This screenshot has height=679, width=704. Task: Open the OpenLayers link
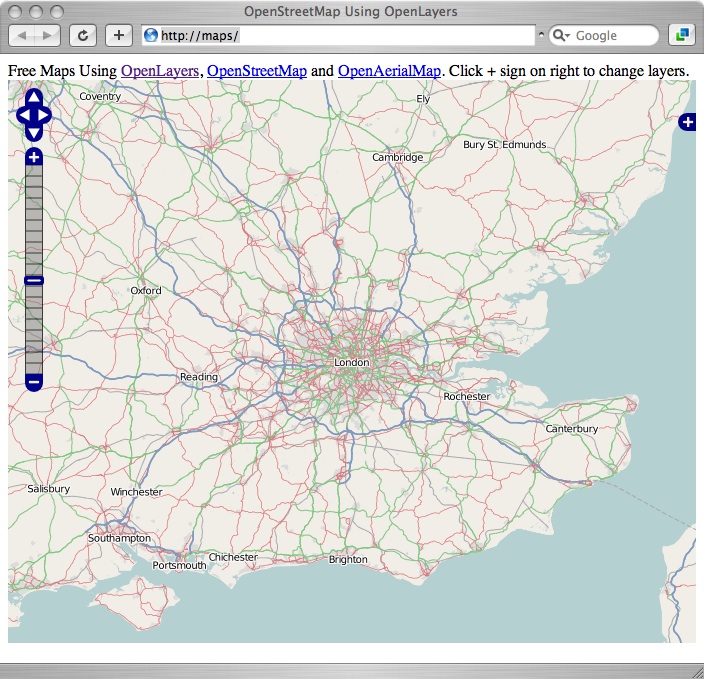160,71
